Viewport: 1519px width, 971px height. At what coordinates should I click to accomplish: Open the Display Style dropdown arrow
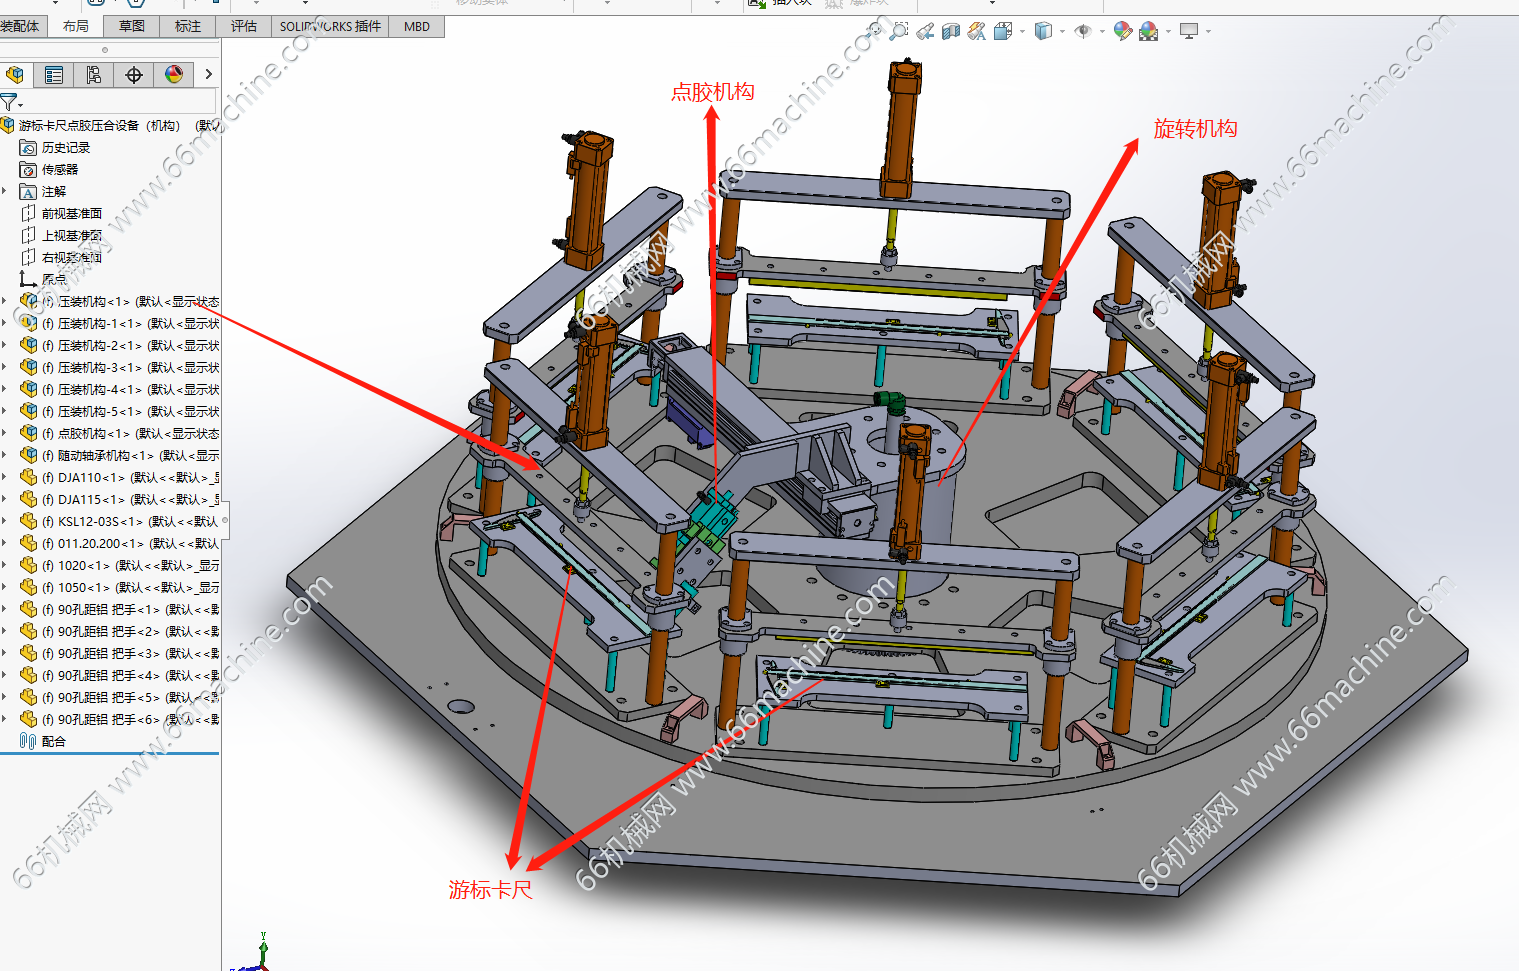[x=1062, y=31]
